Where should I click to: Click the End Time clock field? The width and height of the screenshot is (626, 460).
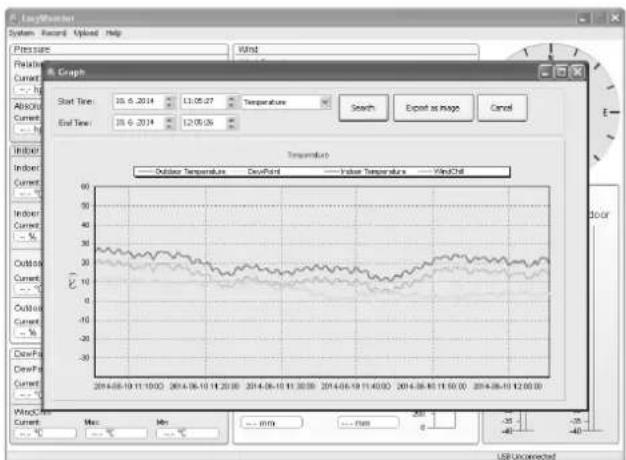204,123
